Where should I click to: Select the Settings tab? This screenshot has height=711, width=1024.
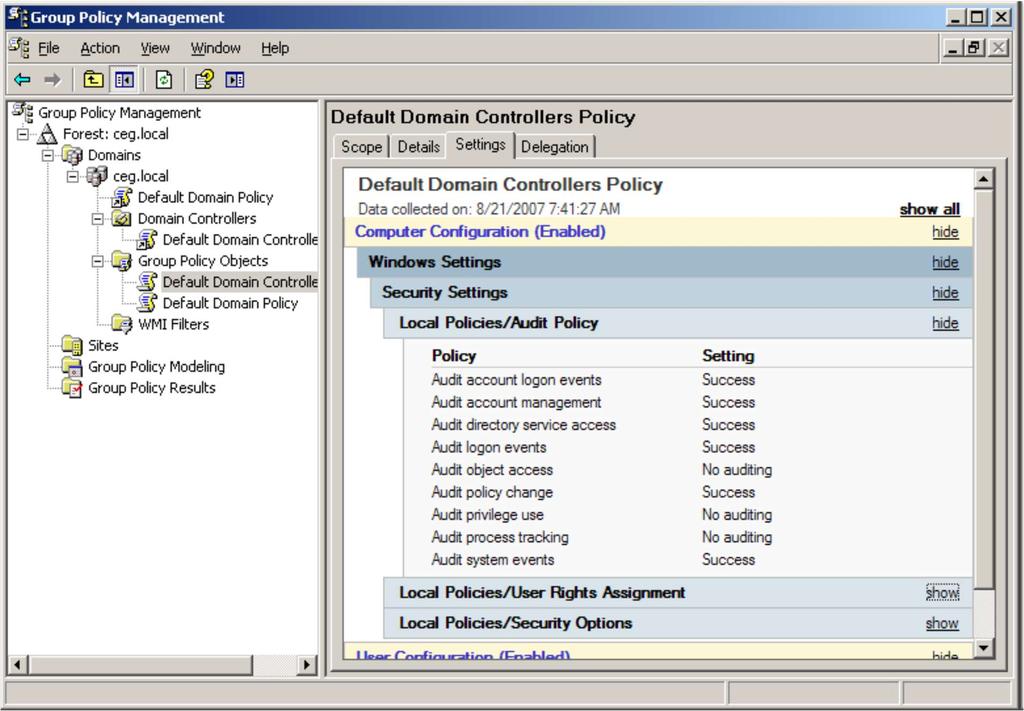pyautogui.click(x=480, y=144)
